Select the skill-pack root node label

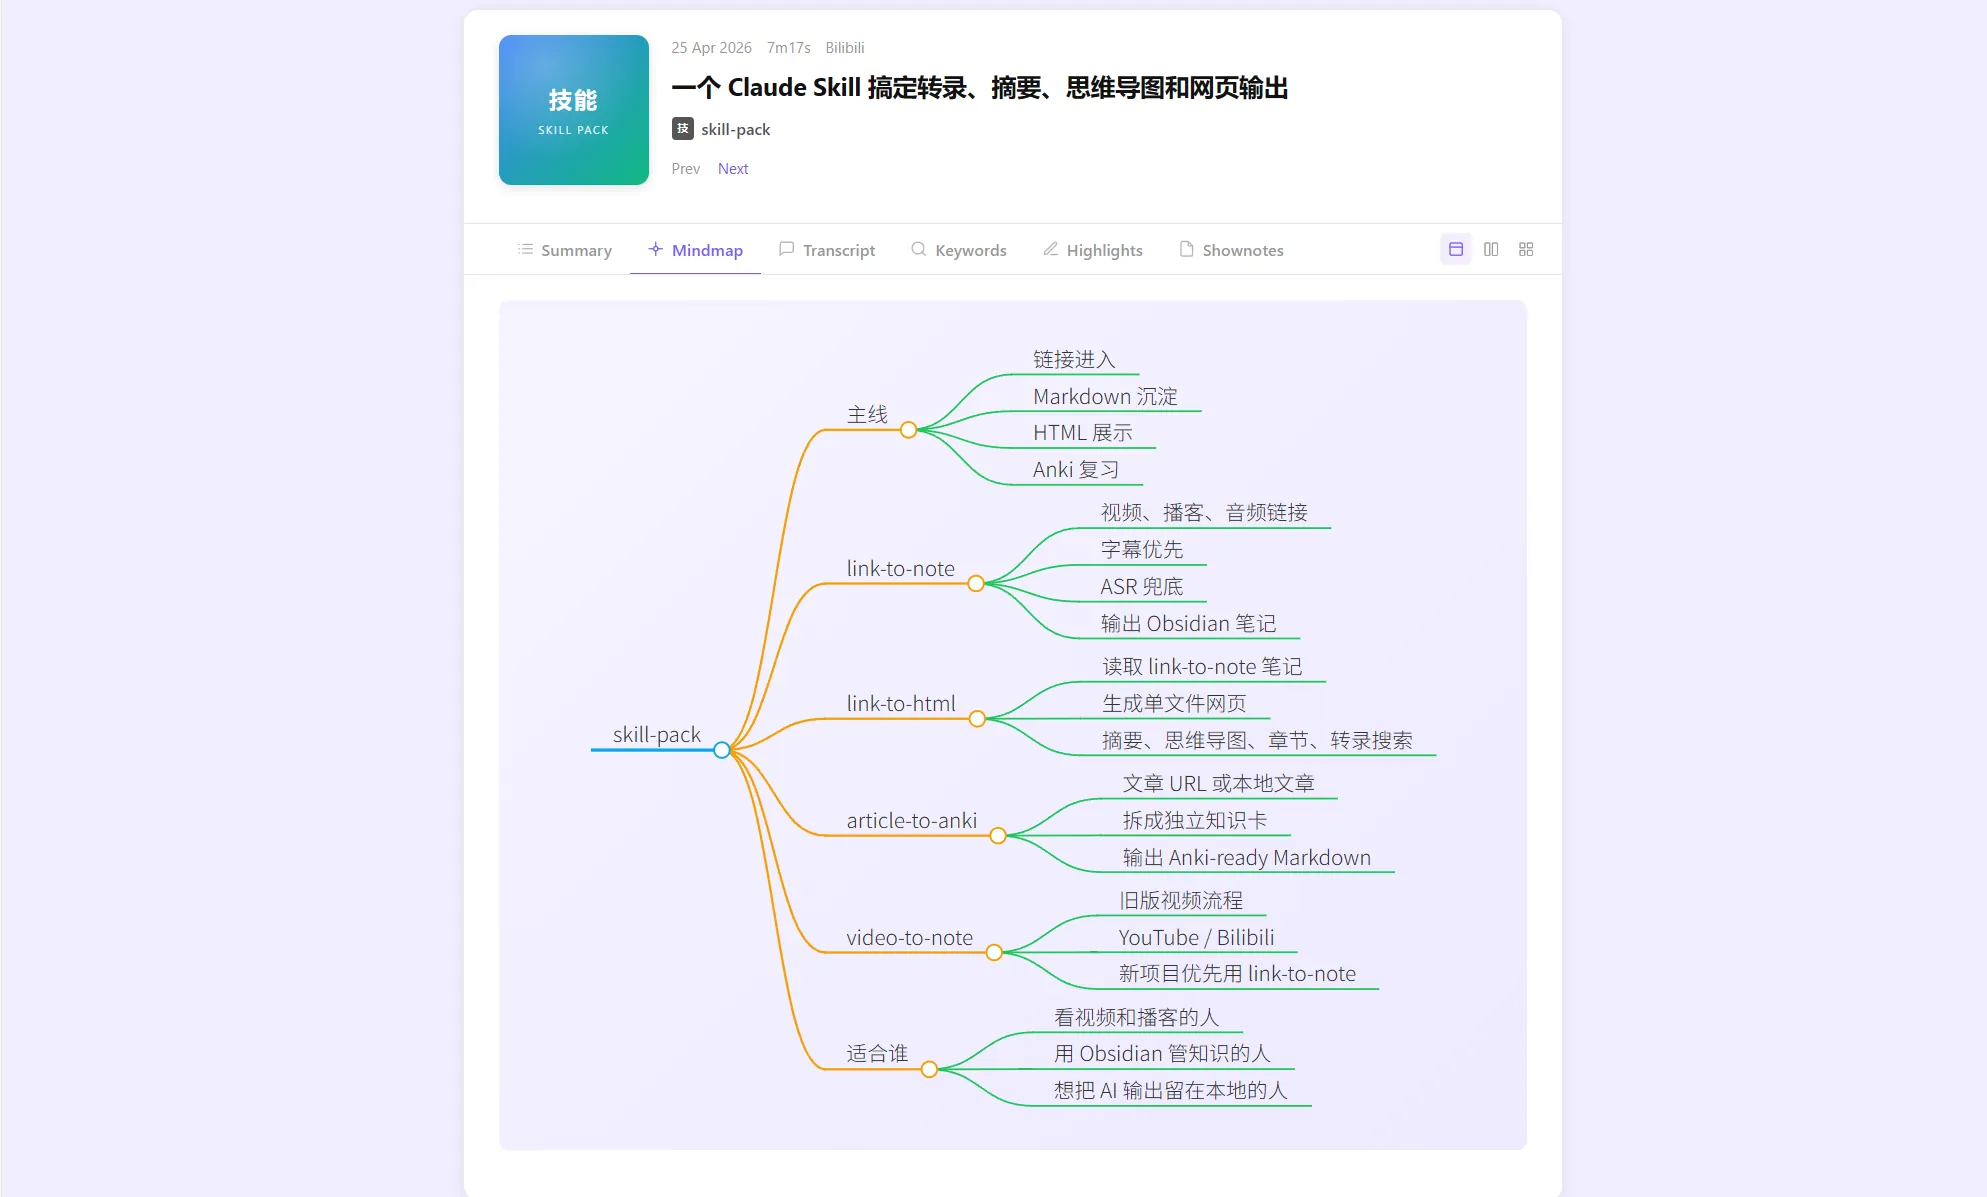tap(657, 735)
